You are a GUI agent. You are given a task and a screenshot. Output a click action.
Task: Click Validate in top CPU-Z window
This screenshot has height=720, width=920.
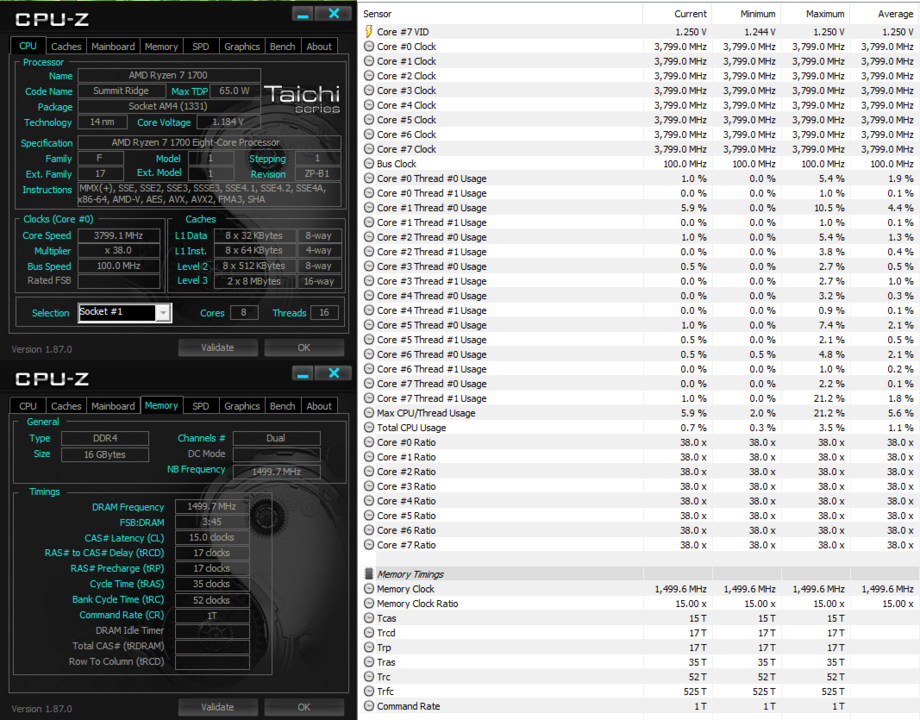(218, 347)
